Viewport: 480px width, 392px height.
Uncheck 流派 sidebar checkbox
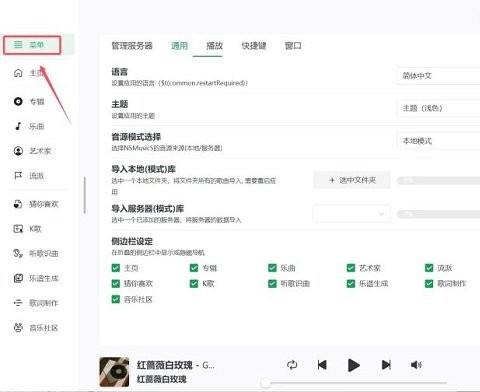click(x=429, y=268)
